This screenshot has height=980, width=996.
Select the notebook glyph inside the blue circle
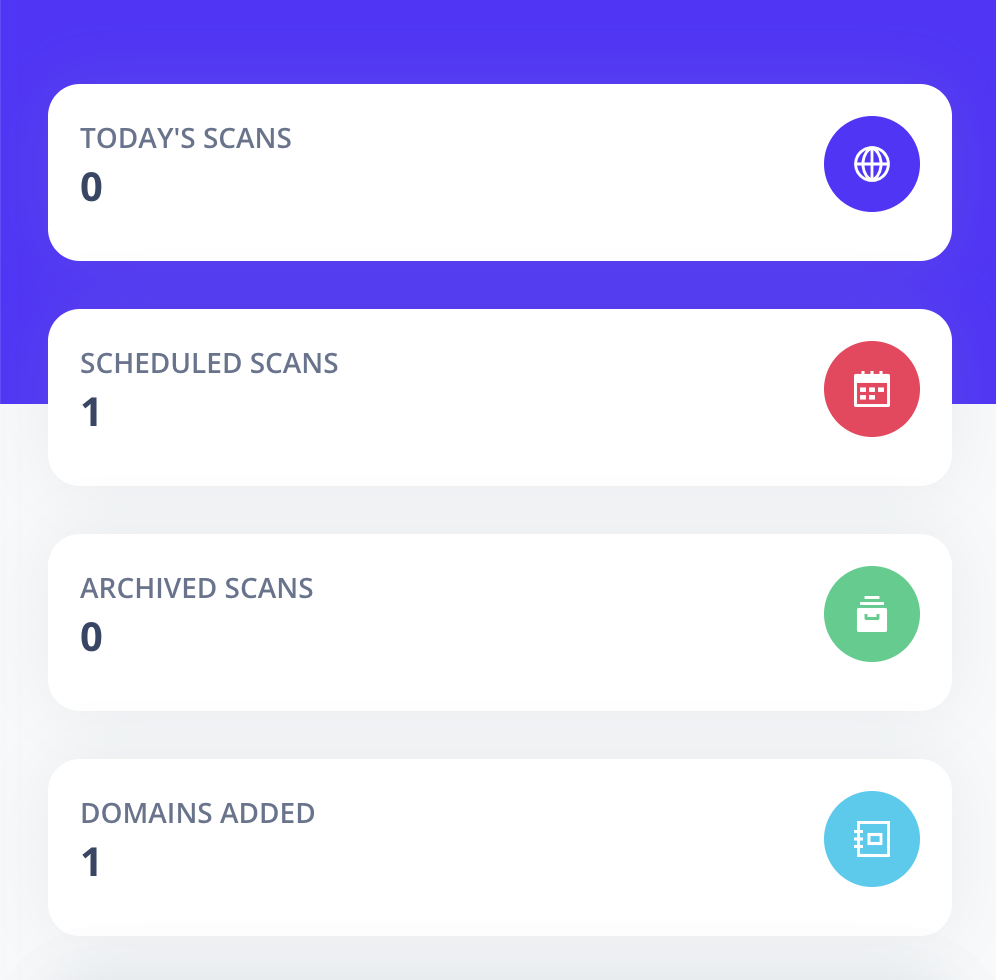tap(872, 838)
